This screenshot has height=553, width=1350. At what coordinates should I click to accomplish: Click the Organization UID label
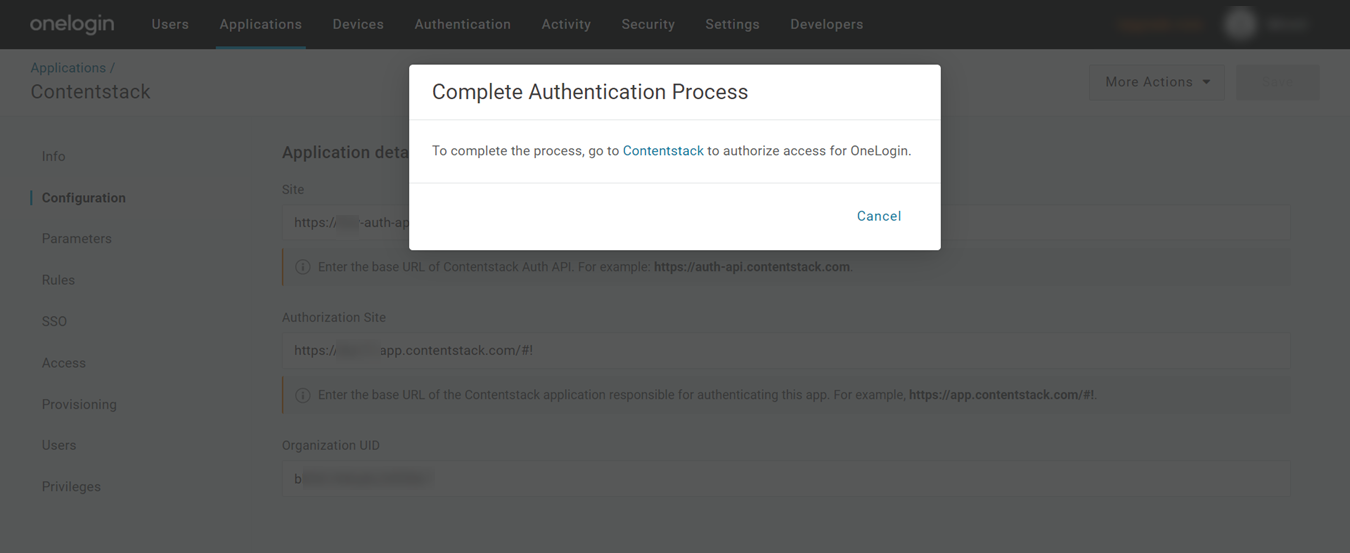coord(331,446)
